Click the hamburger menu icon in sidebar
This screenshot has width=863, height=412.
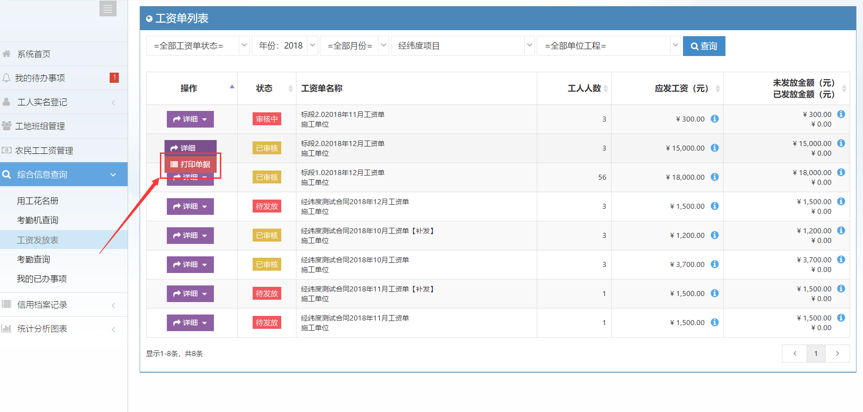(x=108, y=9)
